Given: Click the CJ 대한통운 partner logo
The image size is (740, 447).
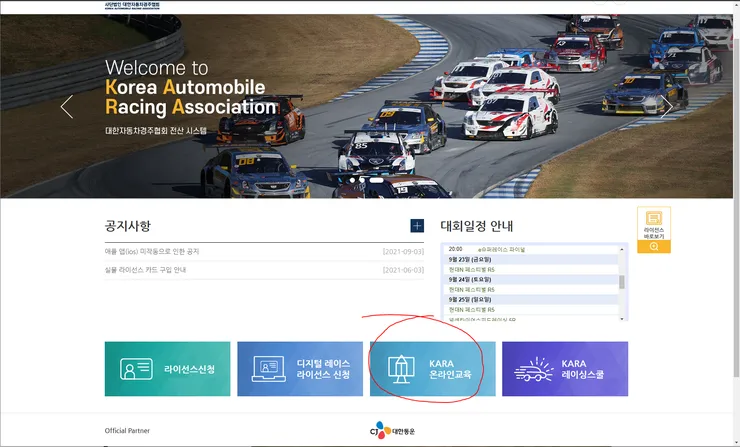Looking at the screenshot, I should point(392,430).
